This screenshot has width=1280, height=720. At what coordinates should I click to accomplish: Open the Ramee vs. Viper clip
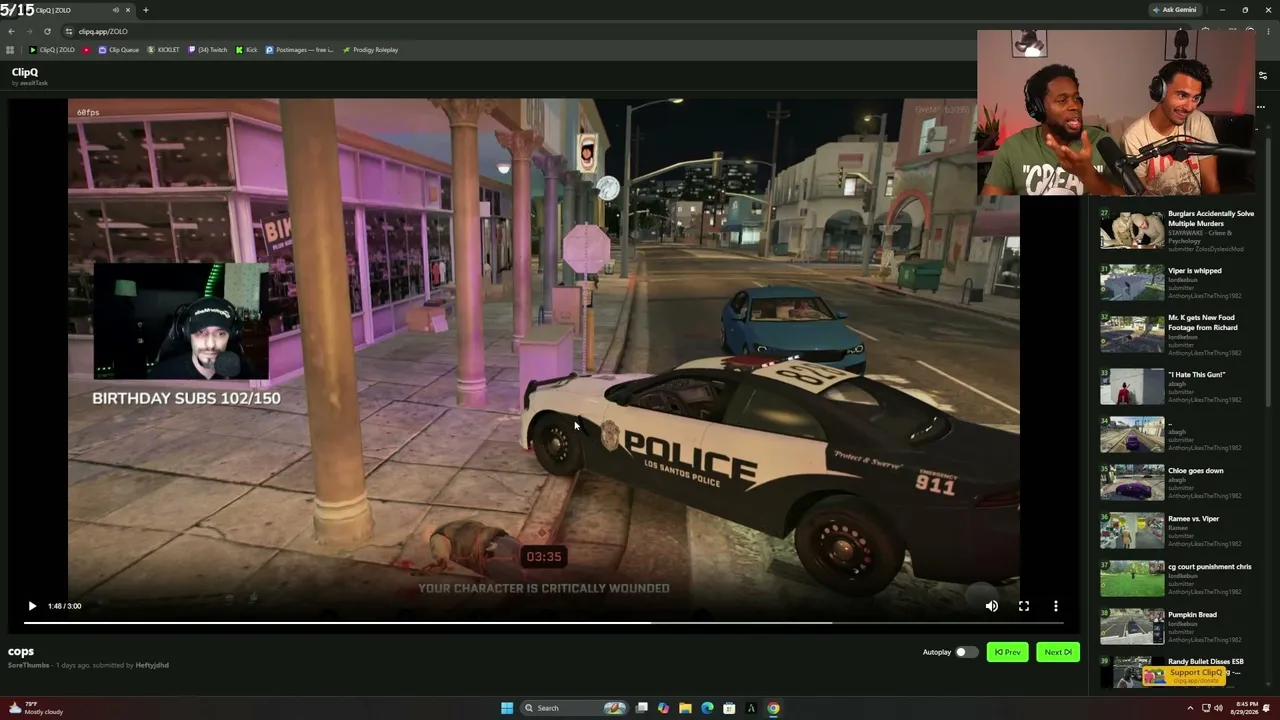(x=1177, y=531)
